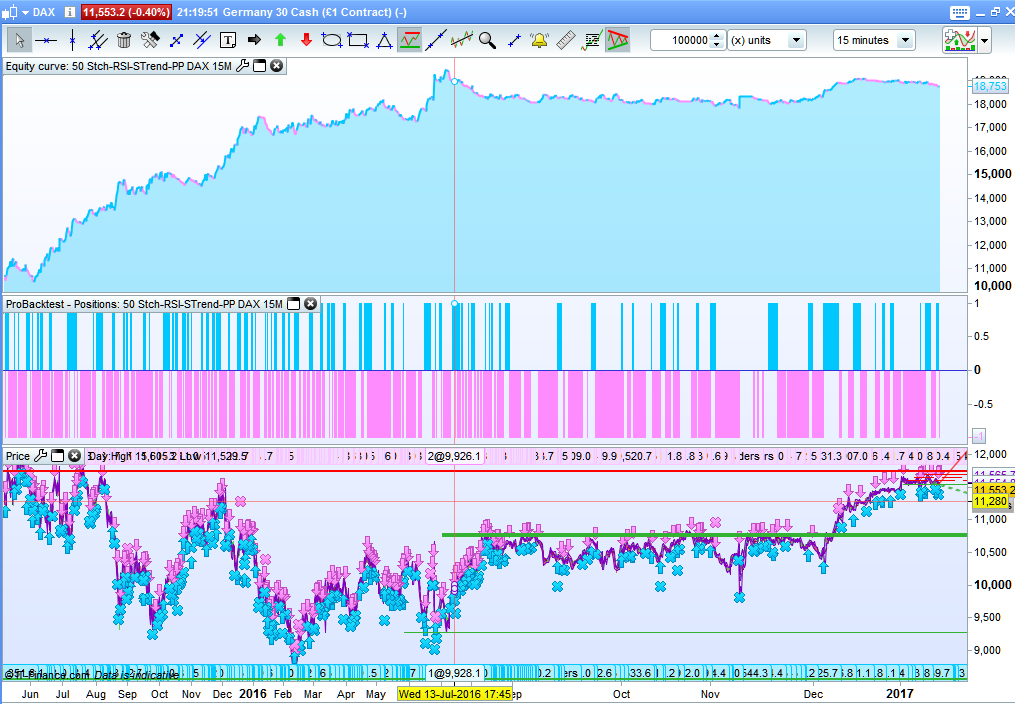Viewport: 1015px width, 704px height.
Task: Click the info icon beside DAX
Action: (x=70, y=12)
